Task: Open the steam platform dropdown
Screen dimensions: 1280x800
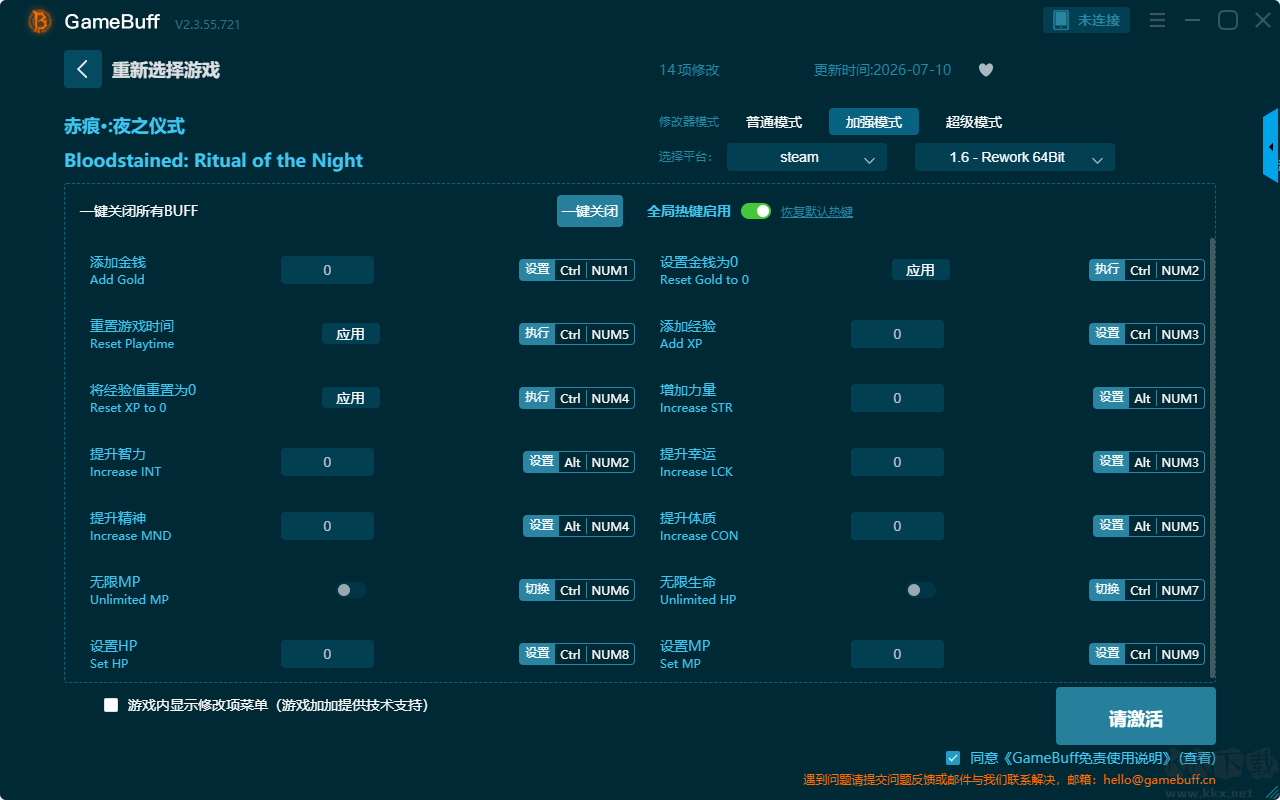Action: point(807,157)
